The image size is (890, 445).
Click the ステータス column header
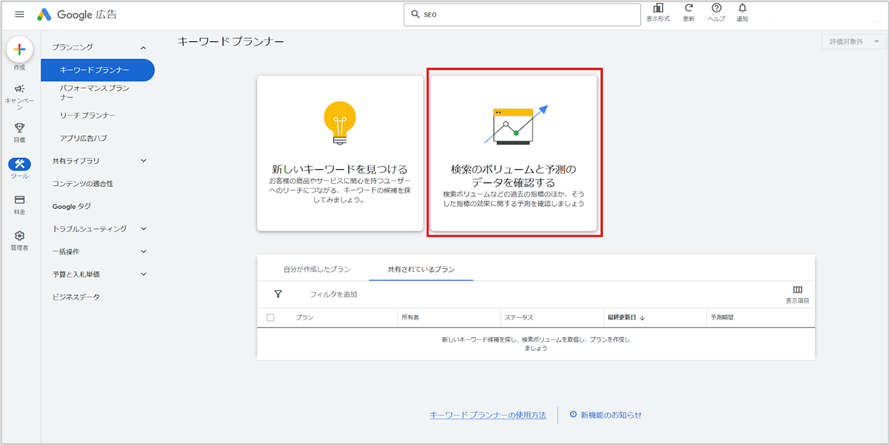(519, 318)
